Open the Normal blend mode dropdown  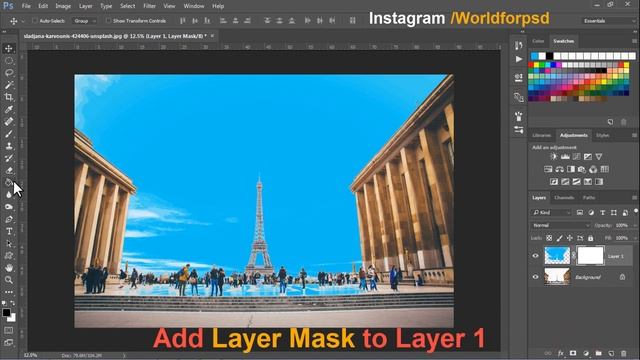tap(561, 225)
